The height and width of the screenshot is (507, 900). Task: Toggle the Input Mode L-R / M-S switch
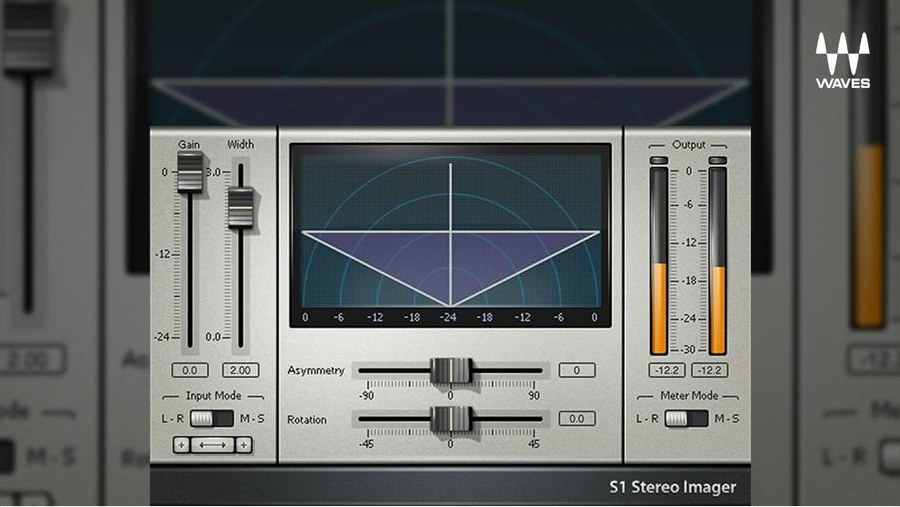(x=212, y=419)
